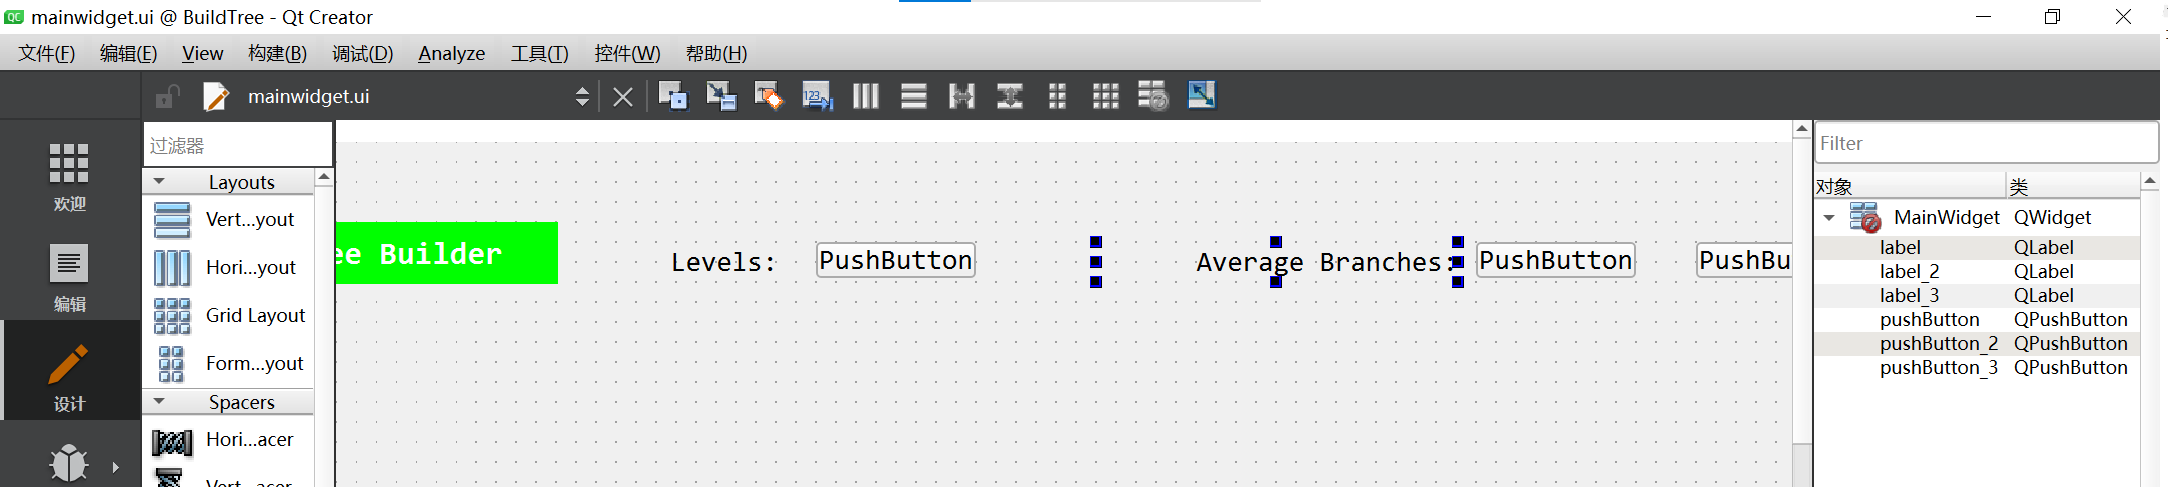Select the PushButton next to Levels
The width and height of the screenshot is (2168, 487).
point(895,260)
